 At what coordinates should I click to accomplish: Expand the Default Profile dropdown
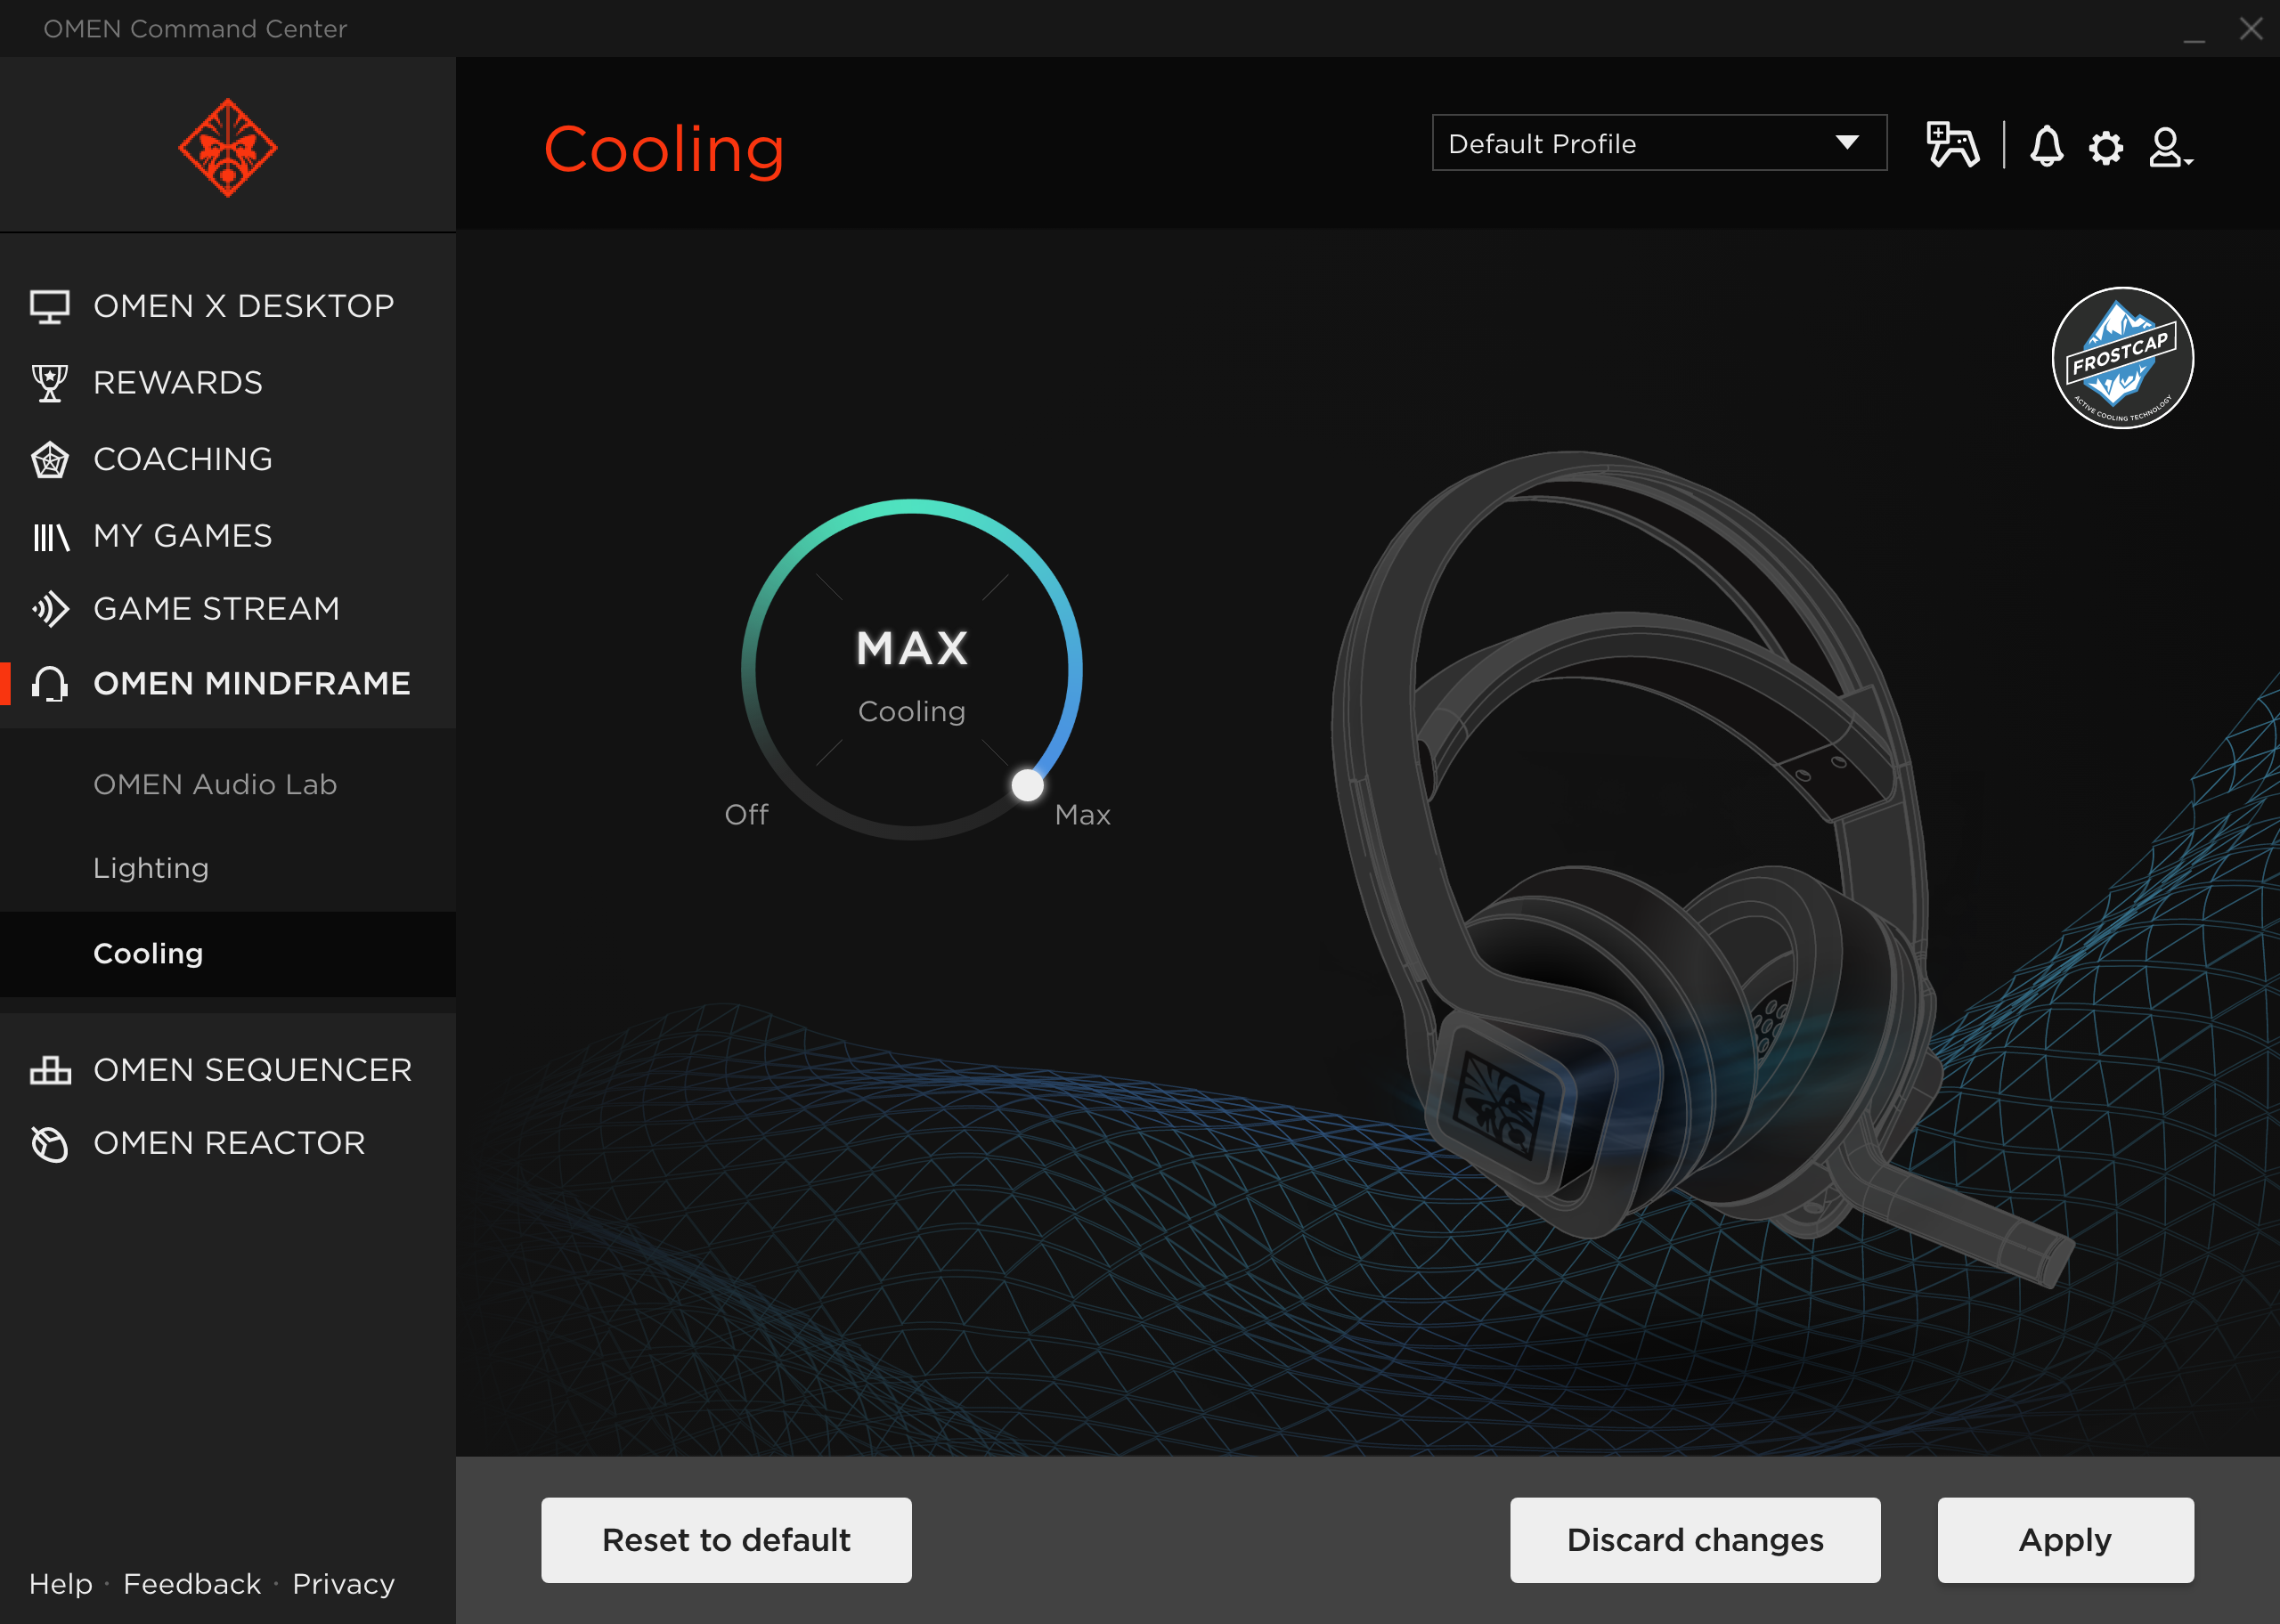pos(1659,143)
